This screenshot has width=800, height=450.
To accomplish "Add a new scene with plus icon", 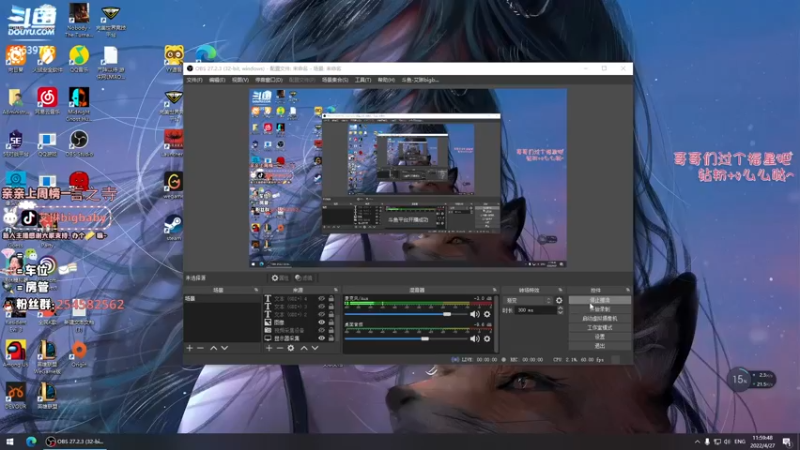I will pyautogui.click(x=189, y=348).
